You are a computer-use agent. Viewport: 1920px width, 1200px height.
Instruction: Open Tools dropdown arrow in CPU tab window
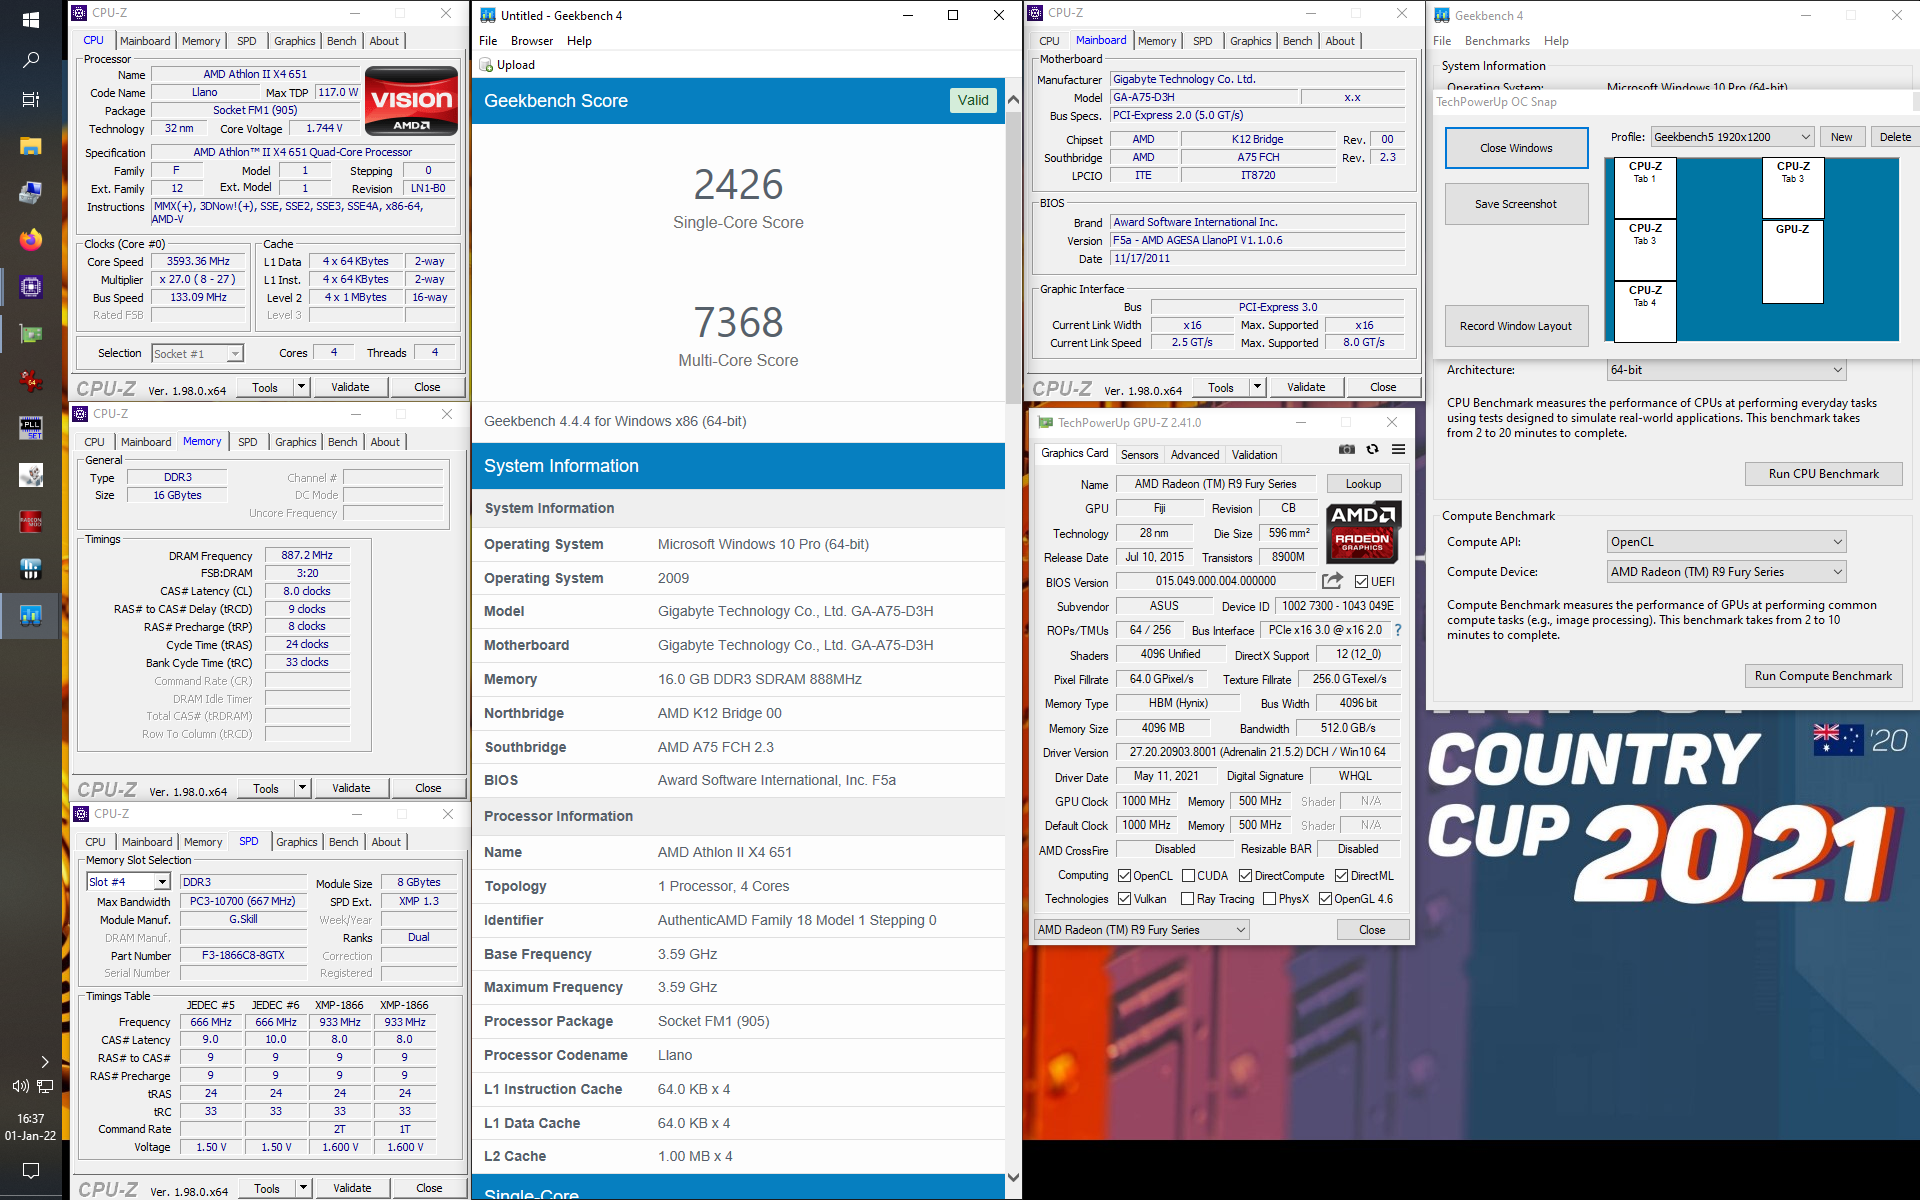point(301,387)
